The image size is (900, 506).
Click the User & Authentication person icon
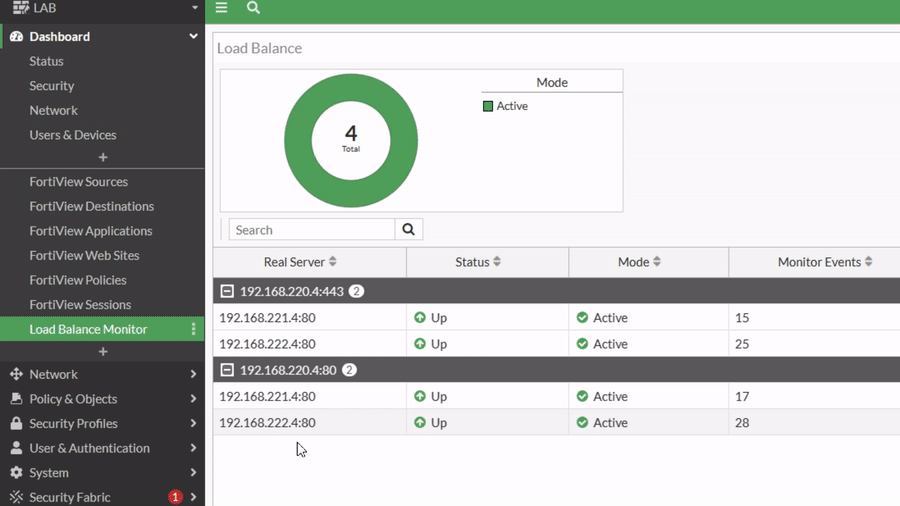point(16,447)
